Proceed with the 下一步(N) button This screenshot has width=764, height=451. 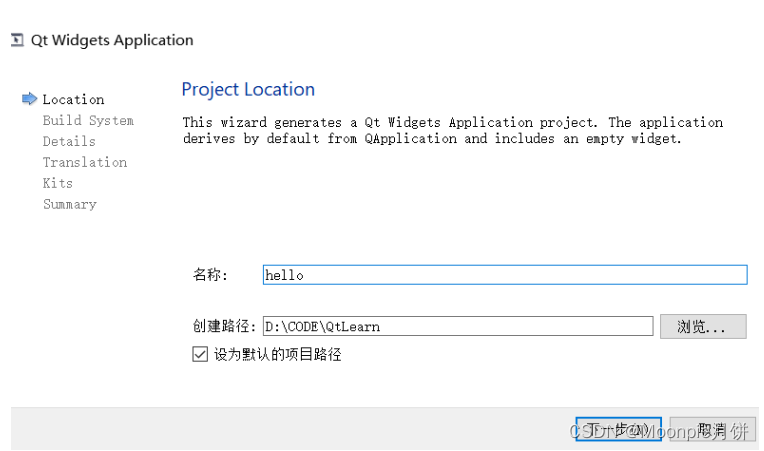[x=618, y=429]
